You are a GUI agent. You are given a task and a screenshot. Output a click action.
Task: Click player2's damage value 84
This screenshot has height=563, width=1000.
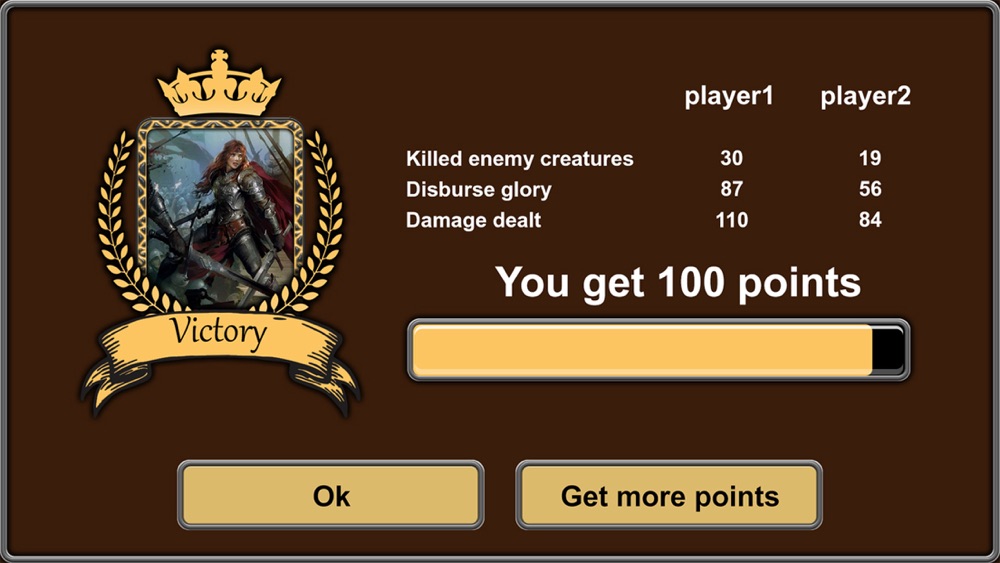point(870,220)
